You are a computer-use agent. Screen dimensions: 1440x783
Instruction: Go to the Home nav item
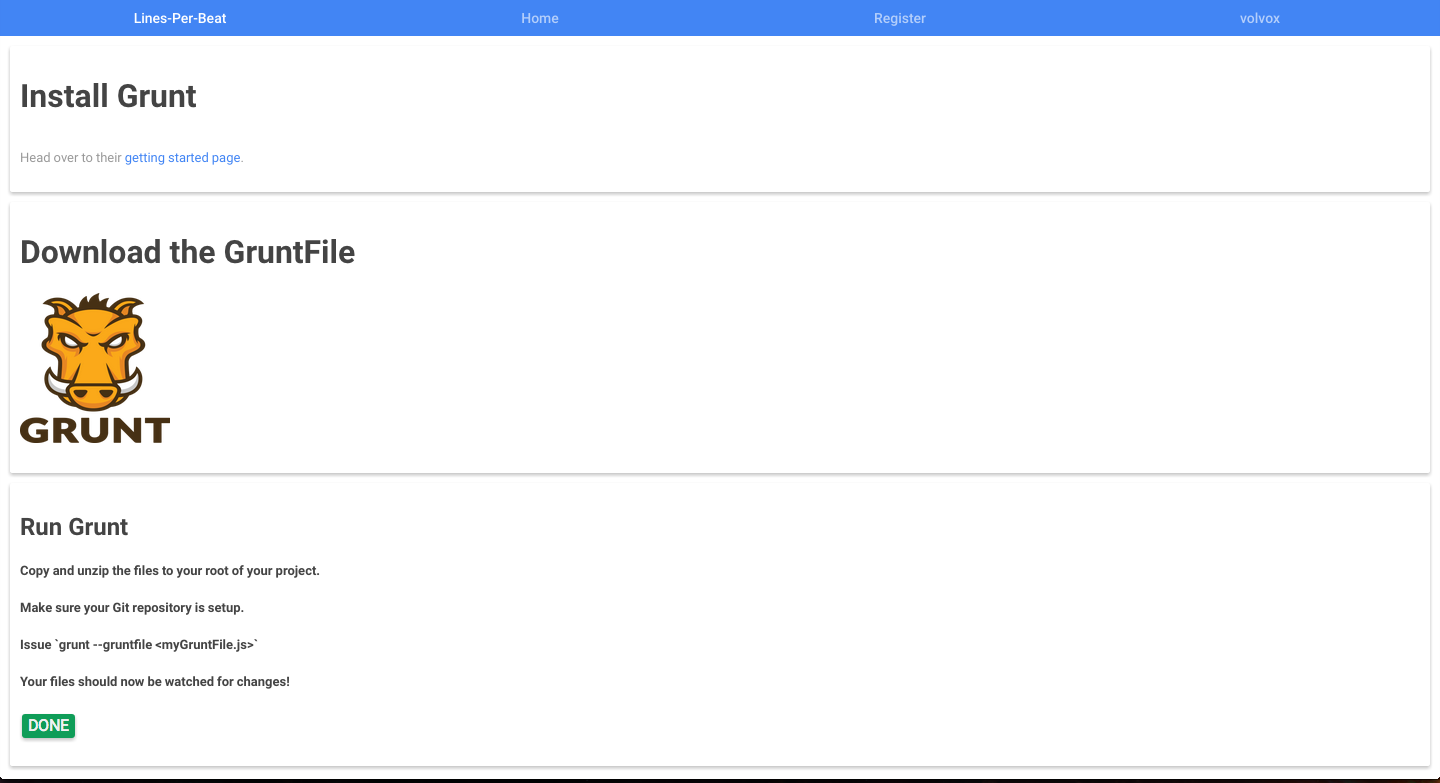(x=540, y=18)
